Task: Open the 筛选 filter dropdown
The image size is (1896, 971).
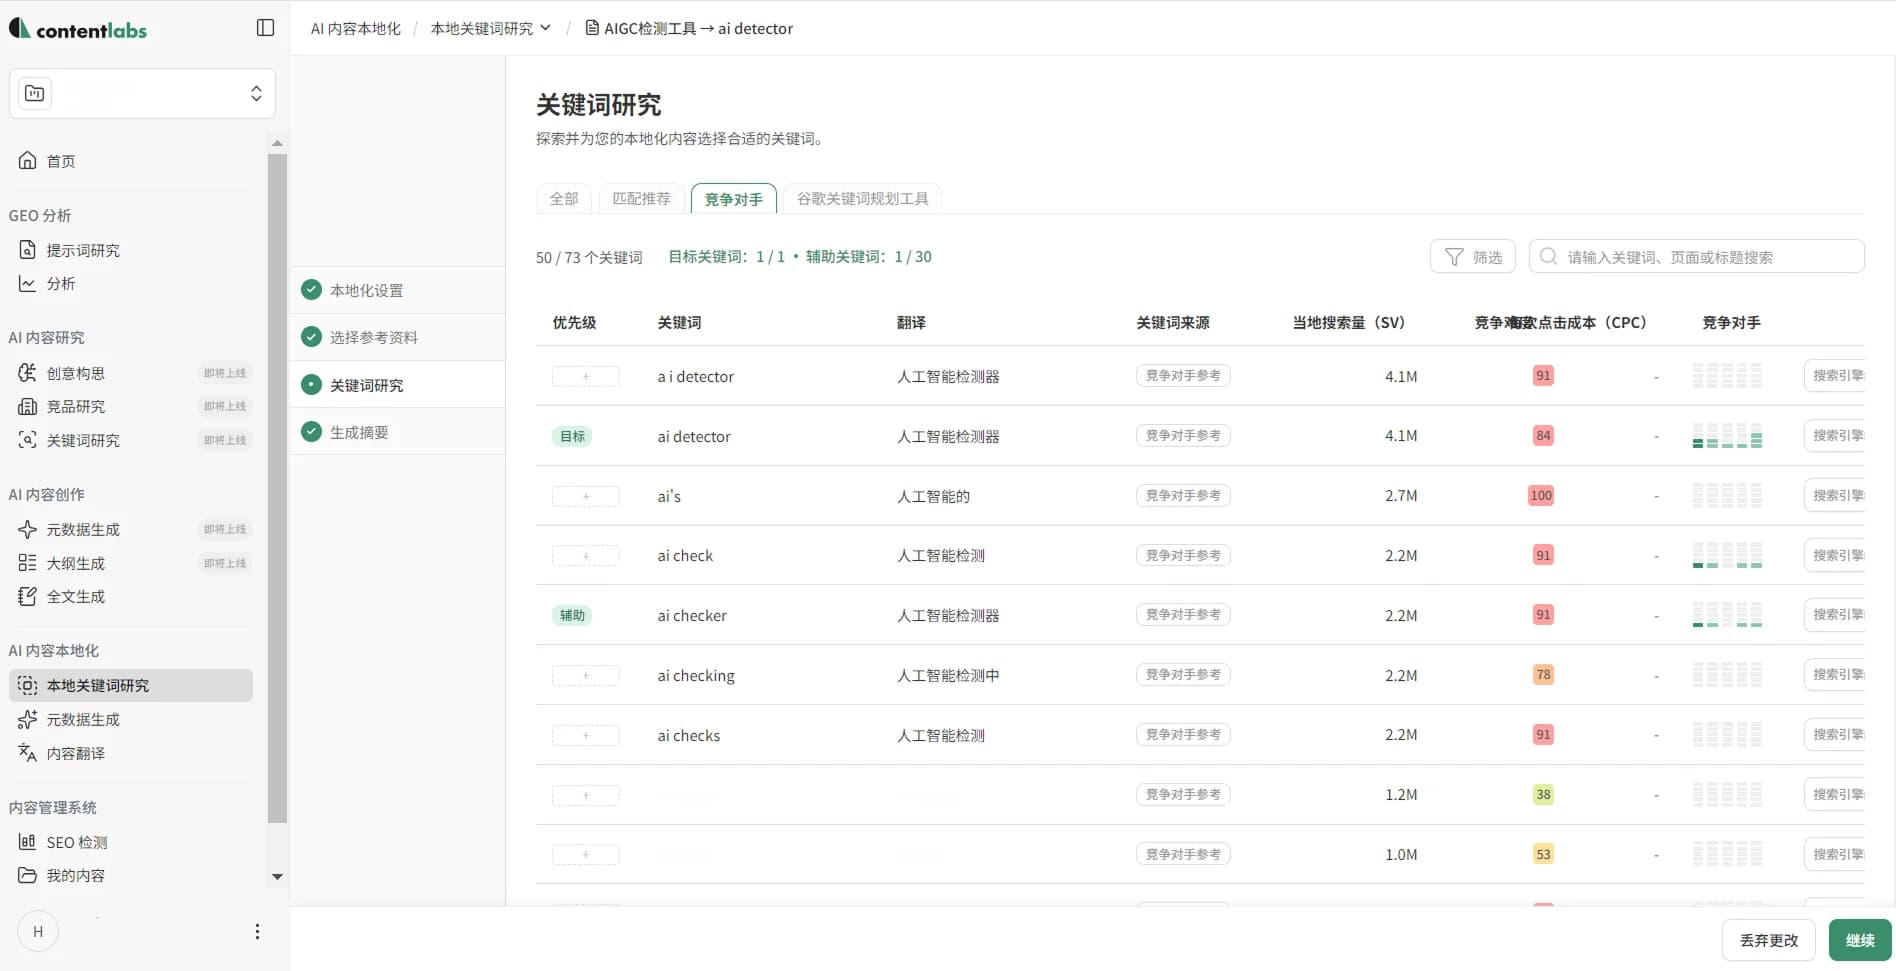Action: click(1473, 256)
